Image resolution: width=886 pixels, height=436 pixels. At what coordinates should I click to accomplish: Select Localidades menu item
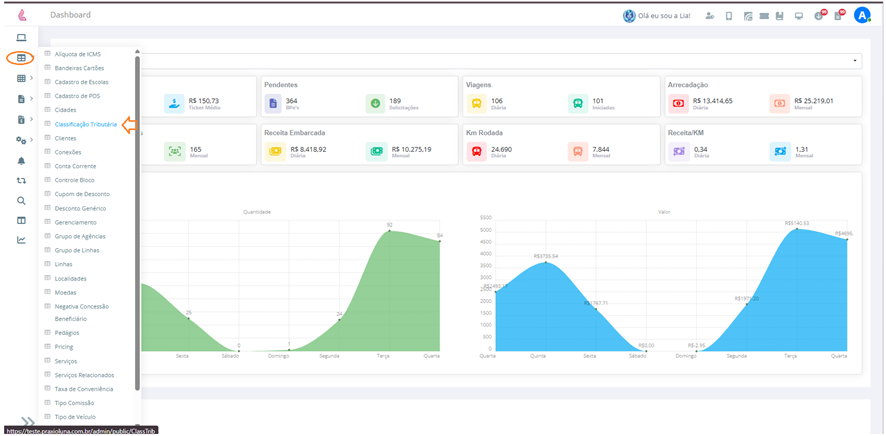point(70,278)
